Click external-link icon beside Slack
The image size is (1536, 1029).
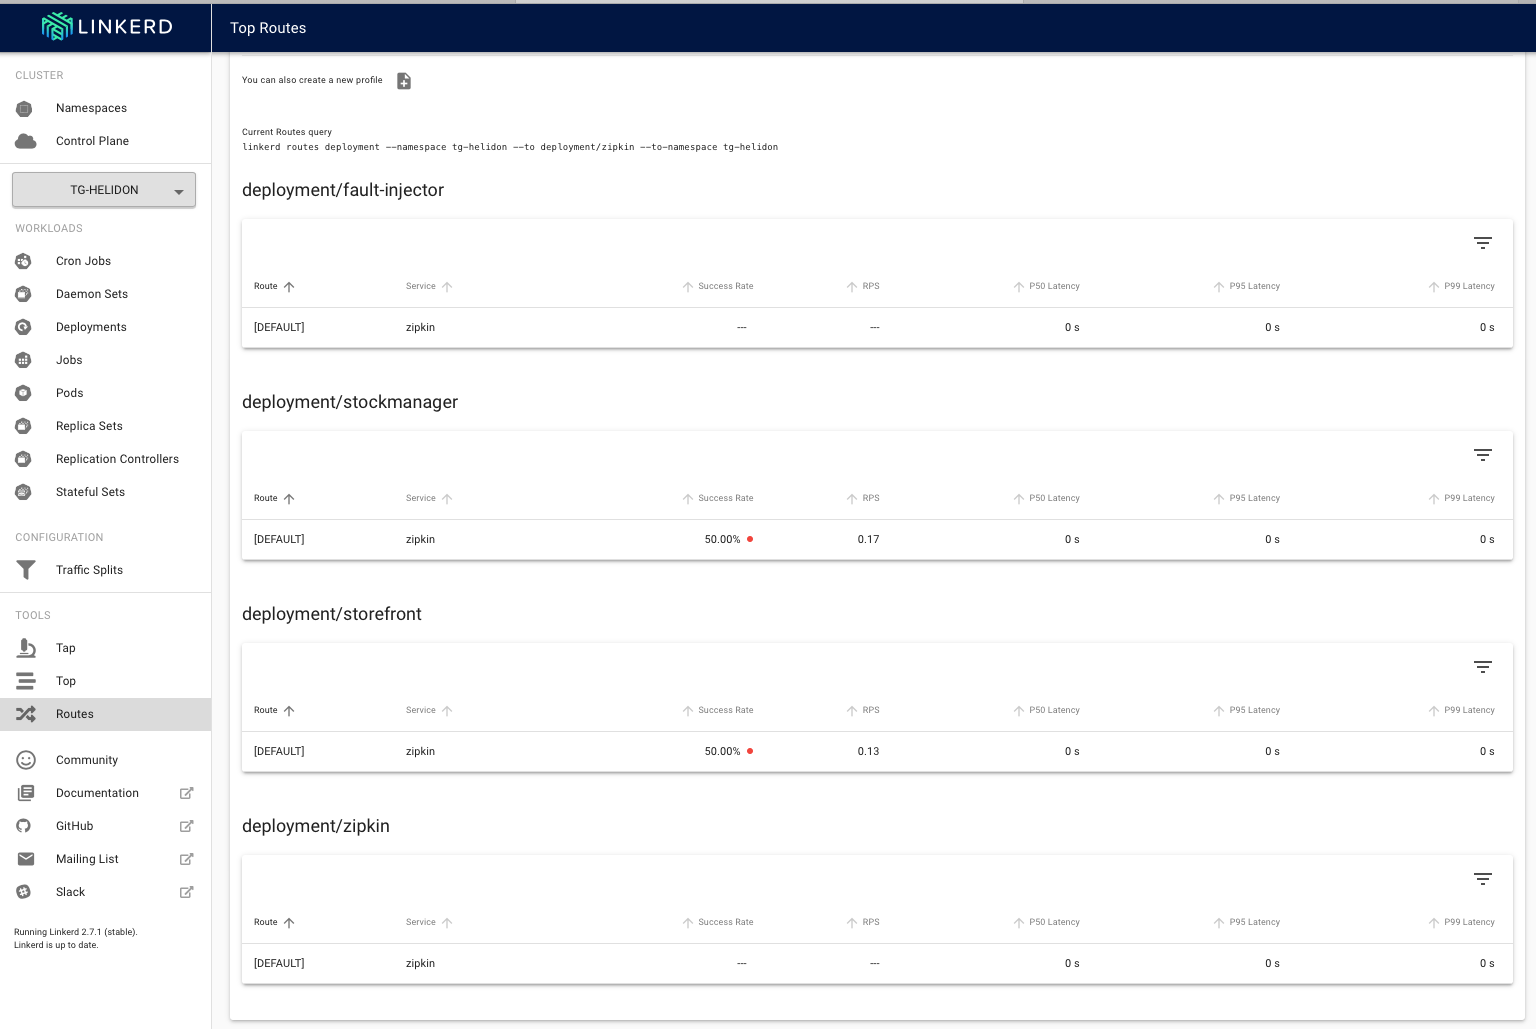coord(186,892)
